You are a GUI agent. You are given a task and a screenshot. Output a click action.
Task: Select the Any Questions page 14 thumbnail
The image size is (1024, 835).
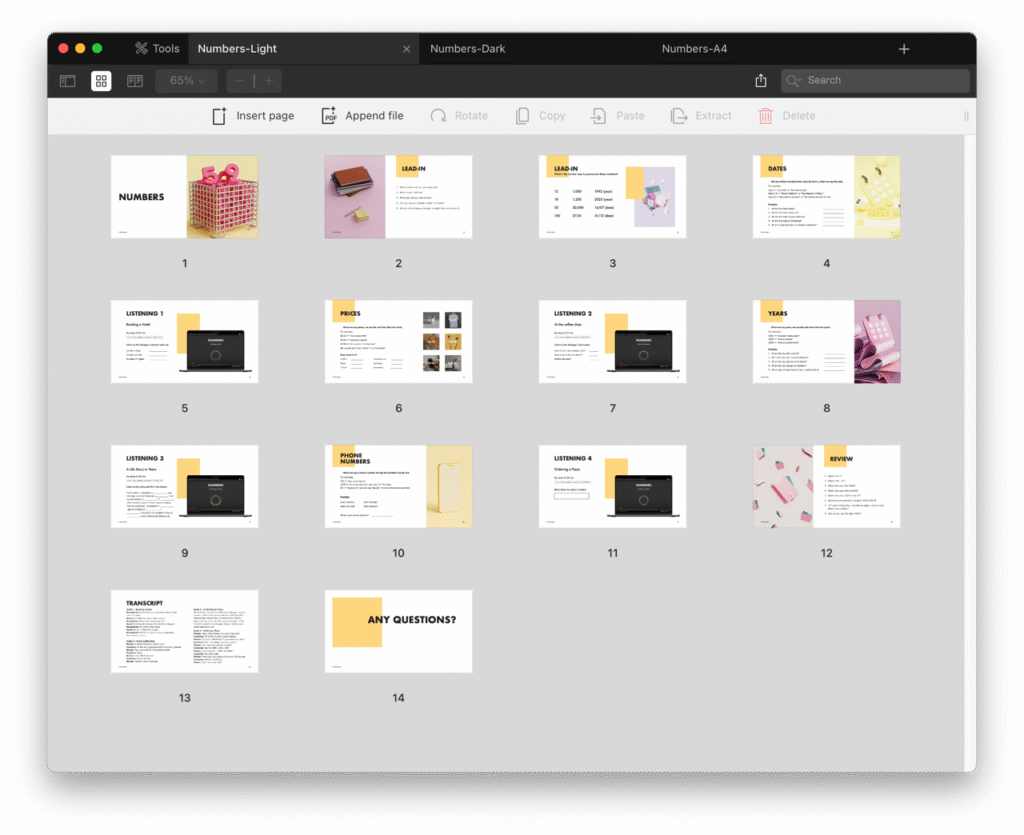click(x=398, y=631)
